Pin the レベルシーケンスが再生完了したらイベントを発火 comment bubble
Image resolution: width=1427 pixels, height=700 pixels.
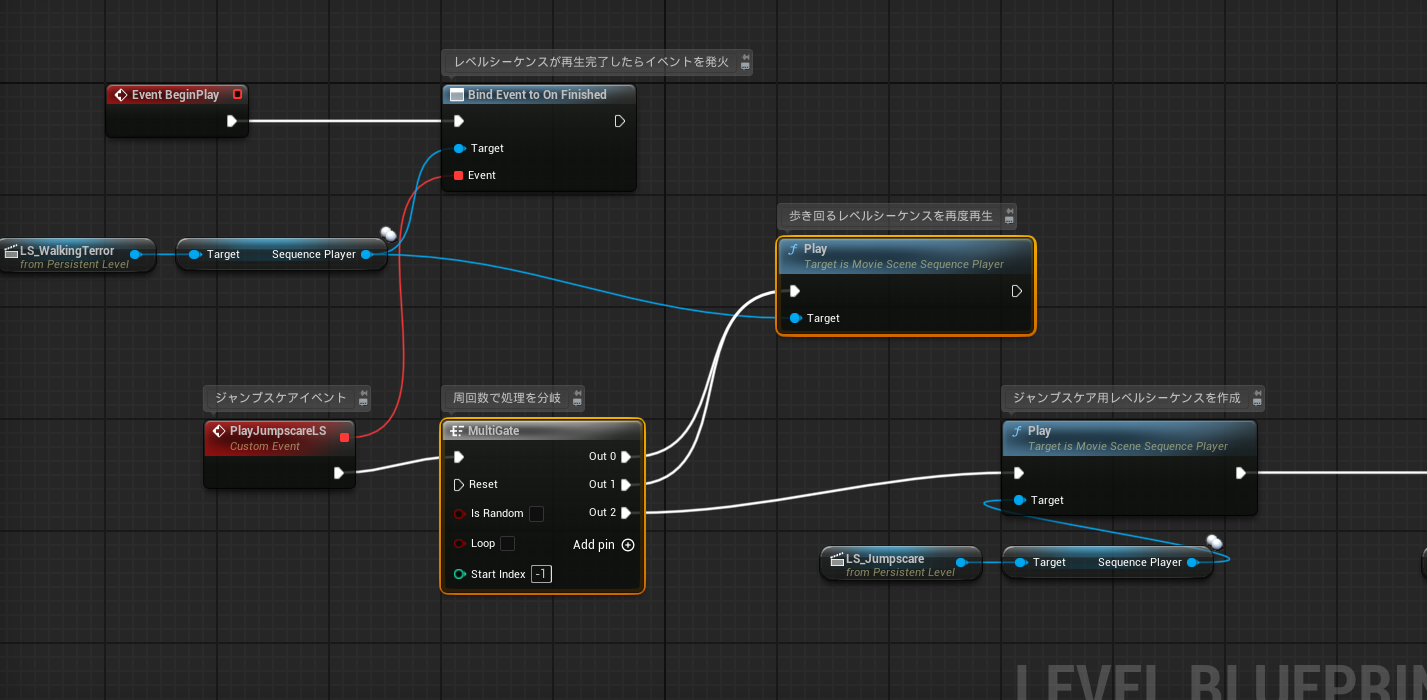click(745, 57)
